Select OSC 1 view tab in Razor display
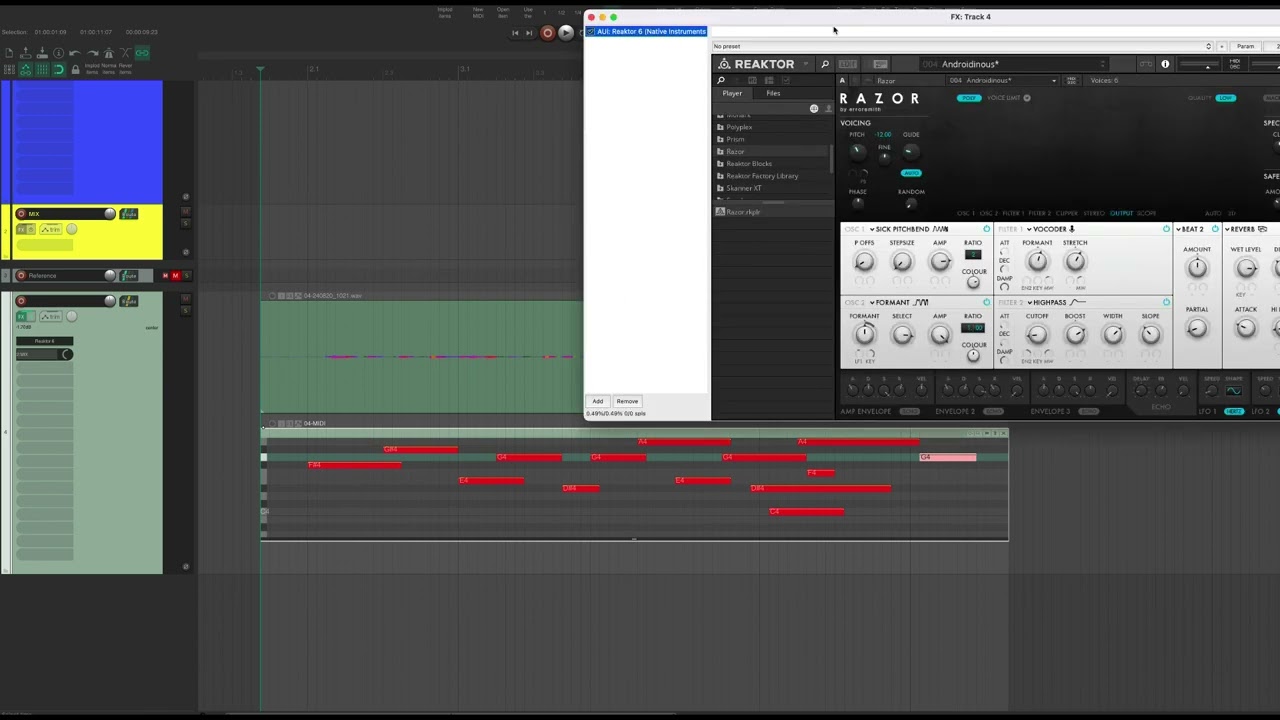This screenshot has width=1280, height=720. click(966, 213)
